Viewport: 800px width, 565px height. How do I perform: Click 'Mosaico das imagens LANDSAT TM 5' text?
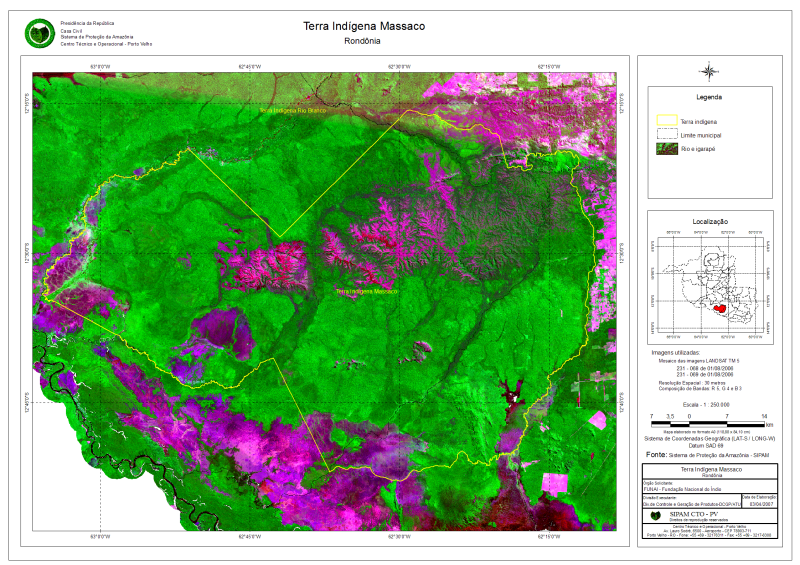tap(698, 361)
